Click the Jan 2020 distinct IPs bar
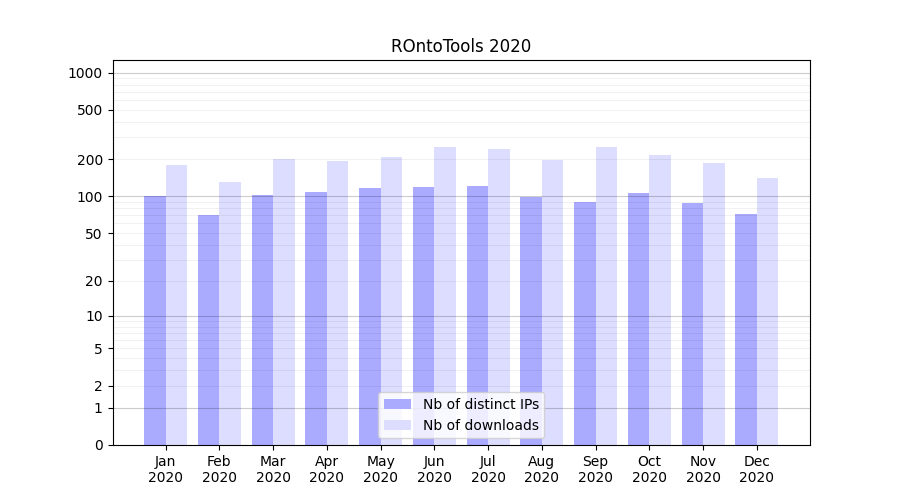 [x=155, y=320]
